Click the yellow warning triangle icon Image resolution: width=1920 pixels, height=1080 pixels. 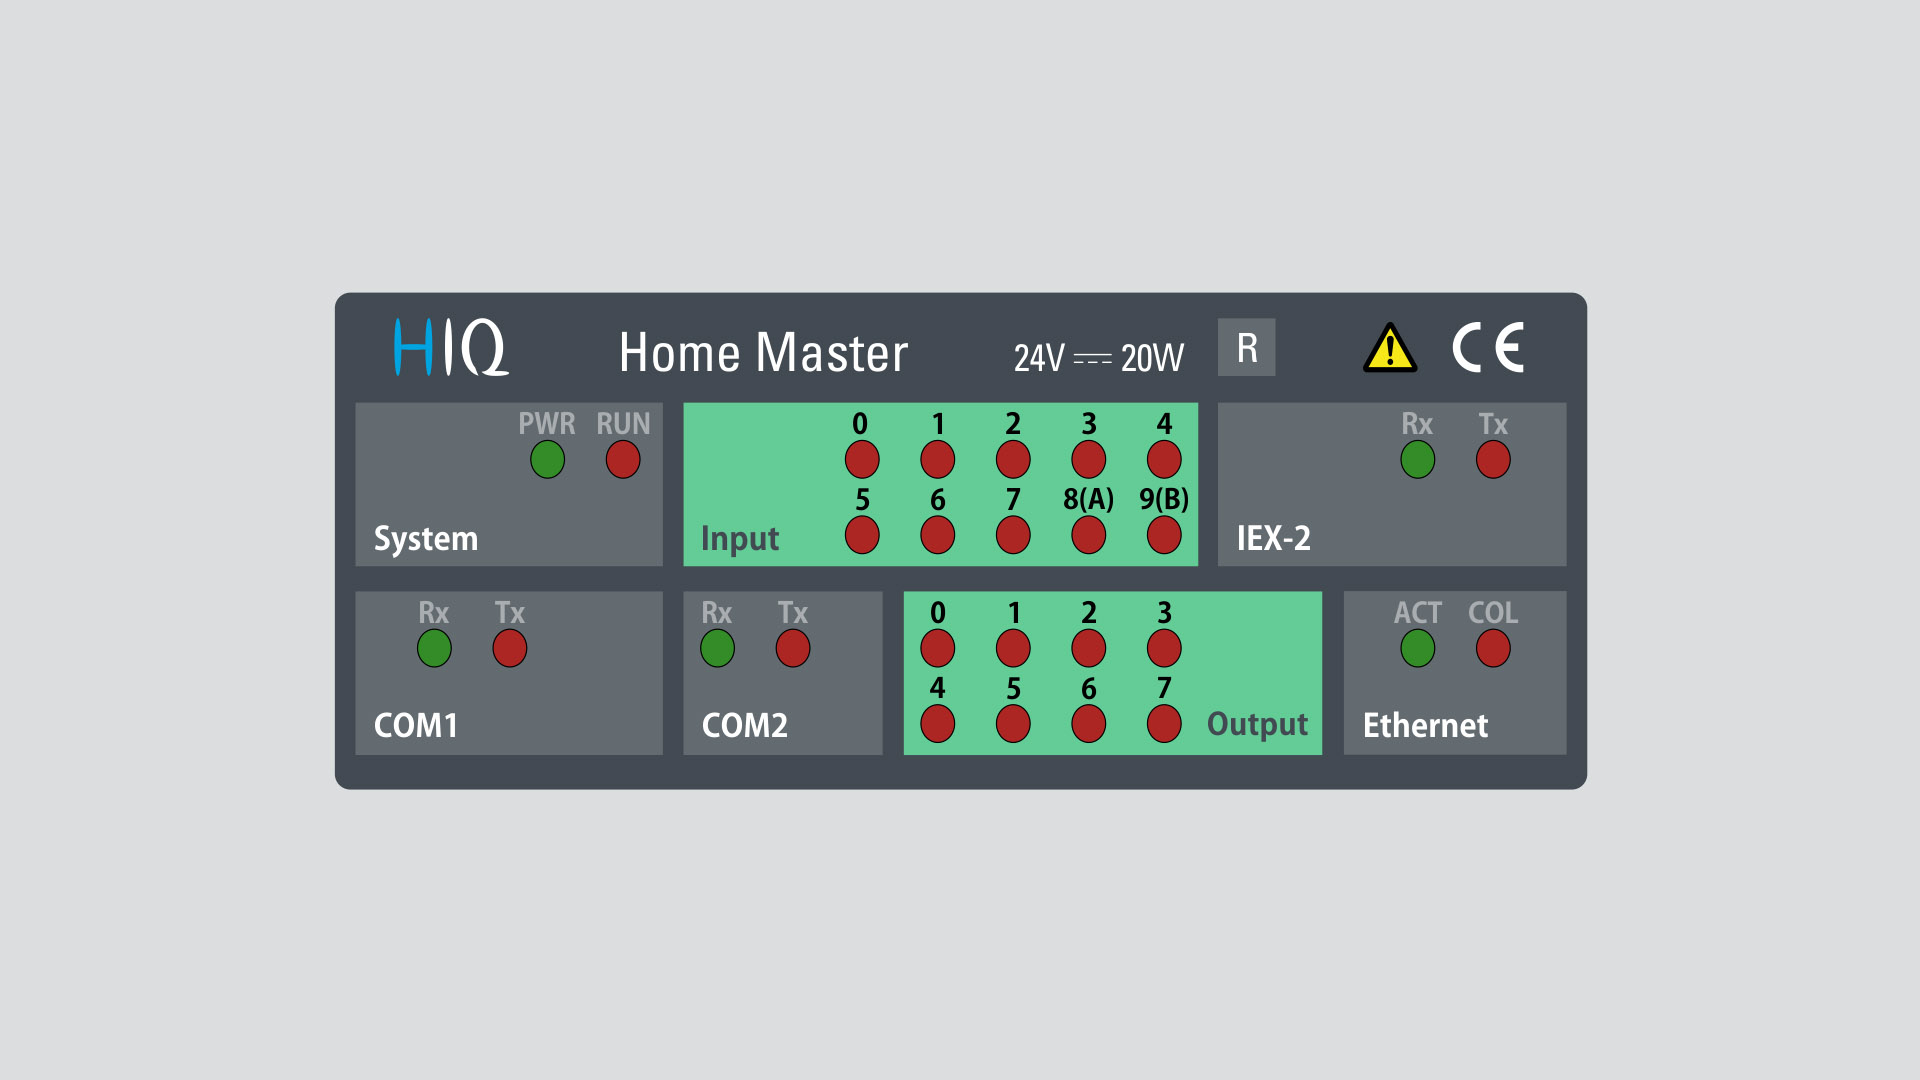pyautogui.click(x=1390, y=348)
